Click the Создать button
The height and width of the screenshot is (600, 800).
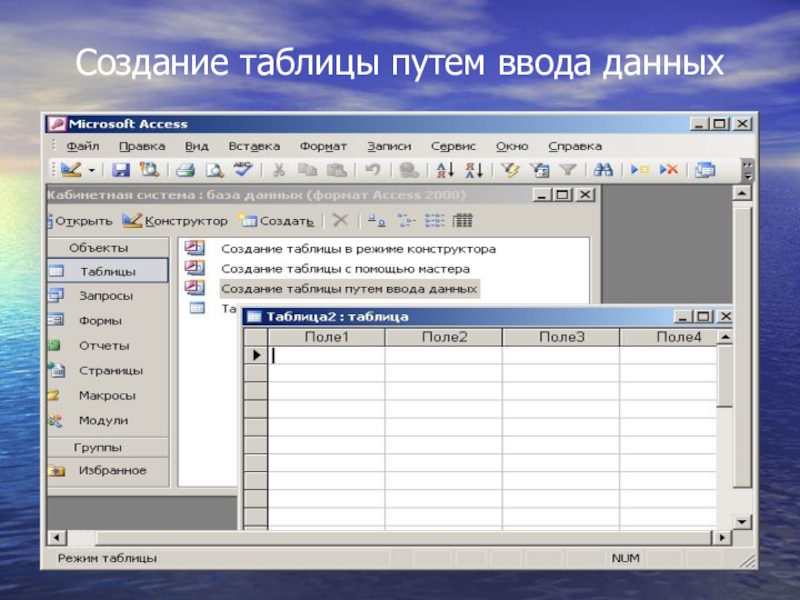[x=276, y=221]
